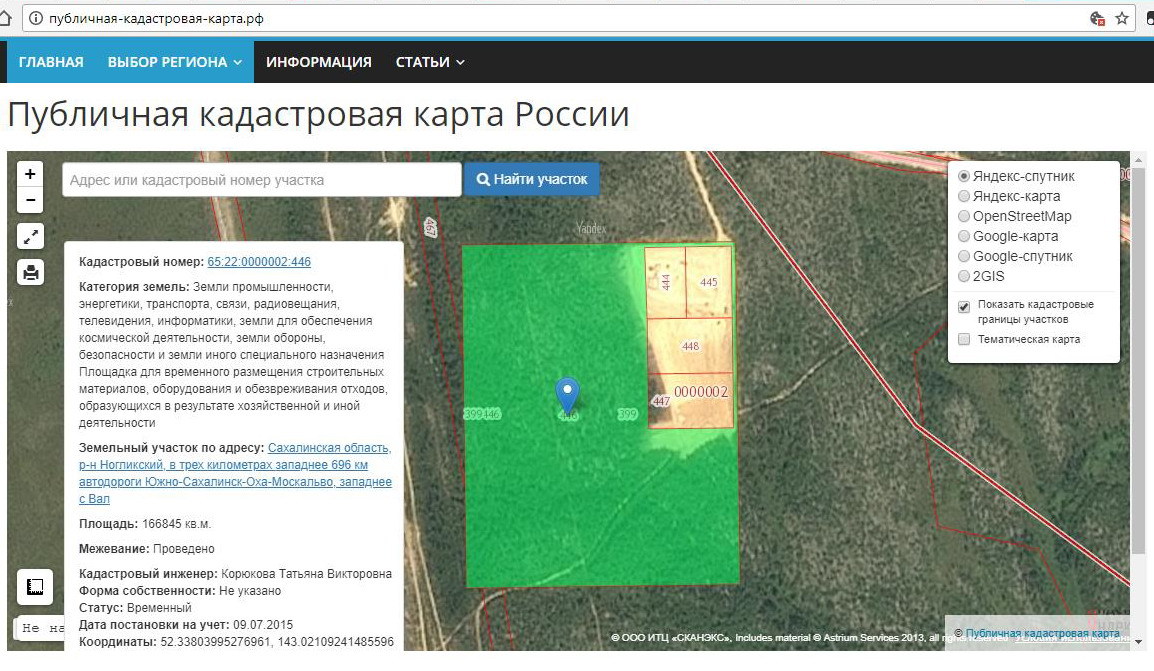Image resolution: width=1154 pixels, height=671 pixels.
Task: Open the measurement tool icon at bottom left
Action: 35,586
